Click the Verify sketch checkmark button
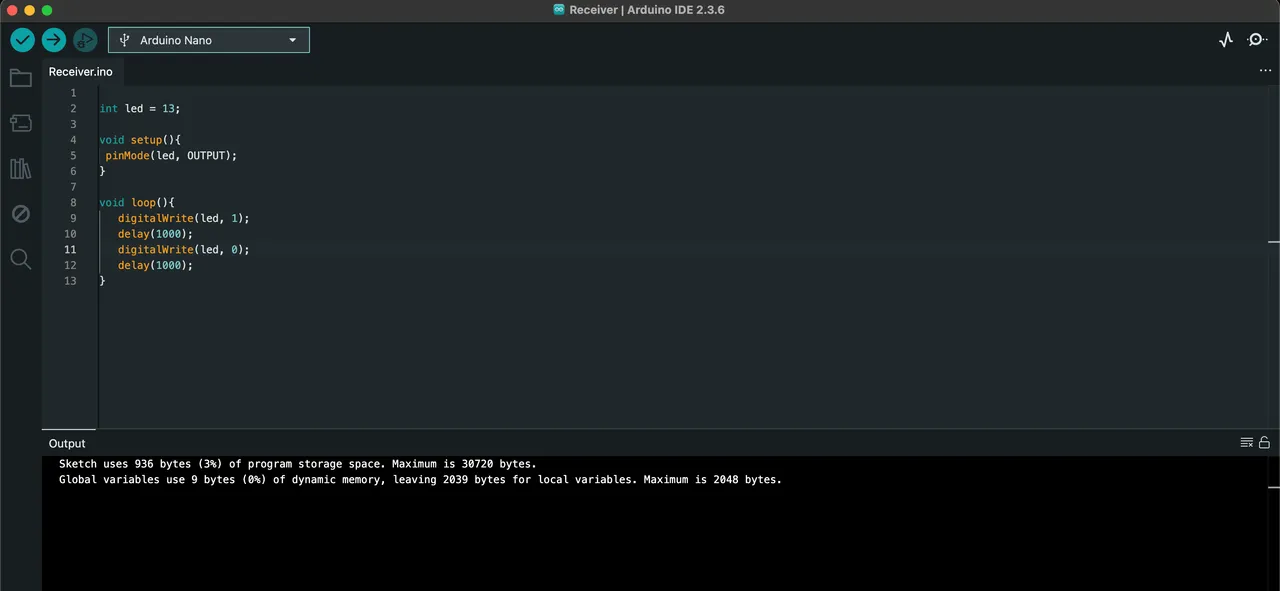The height and width of the screenshot is (591, 1280). tap(22, 40)
